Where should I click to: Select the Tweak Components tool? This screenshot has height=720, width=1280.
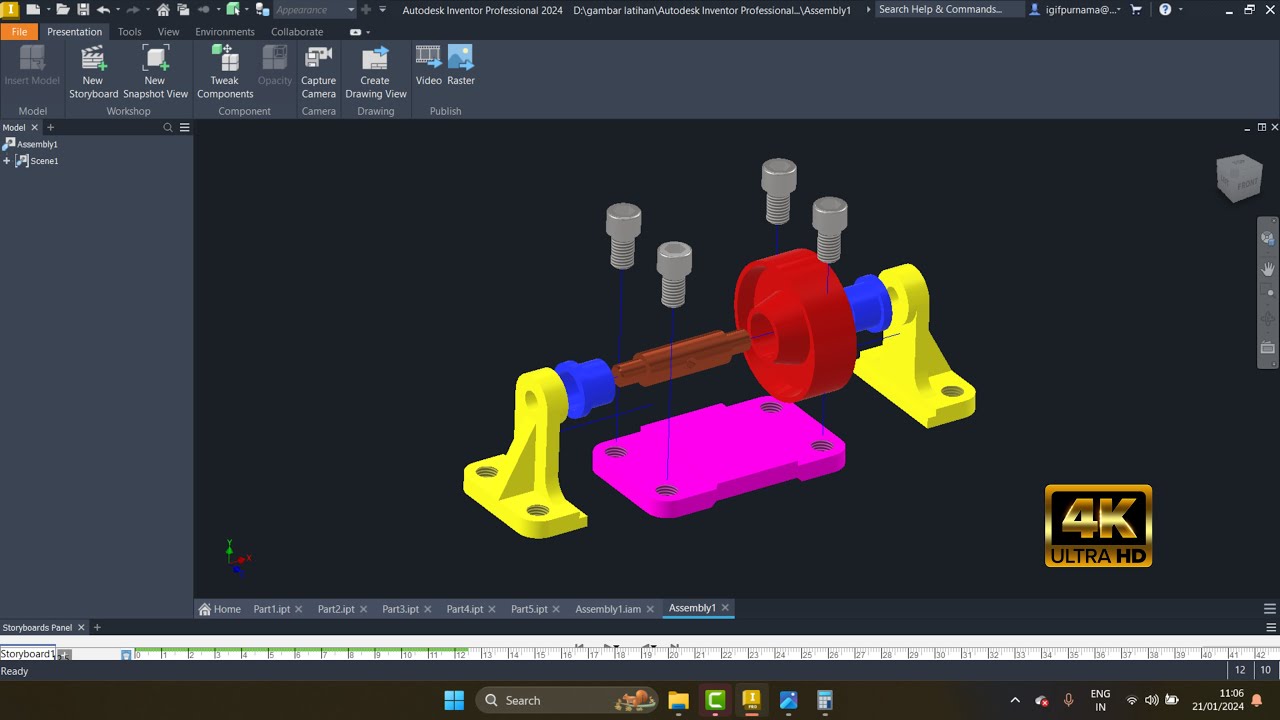tap(225, 72)
